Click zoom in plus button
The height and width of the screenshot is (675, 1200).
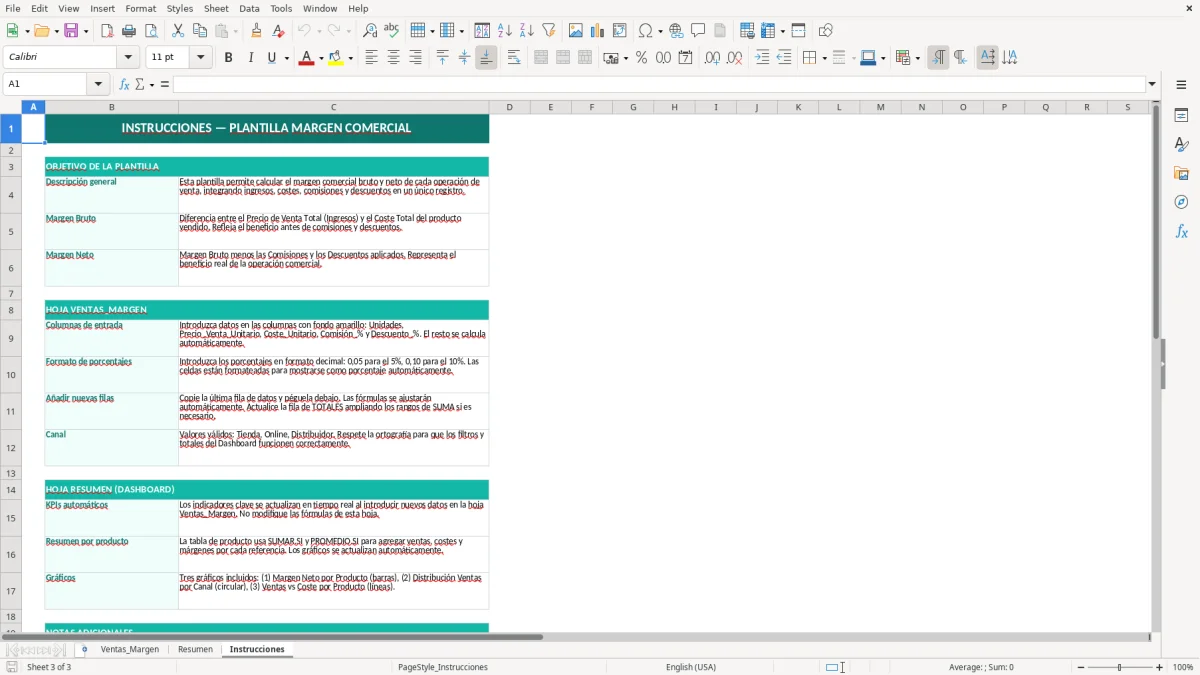tap(1160, 667)
